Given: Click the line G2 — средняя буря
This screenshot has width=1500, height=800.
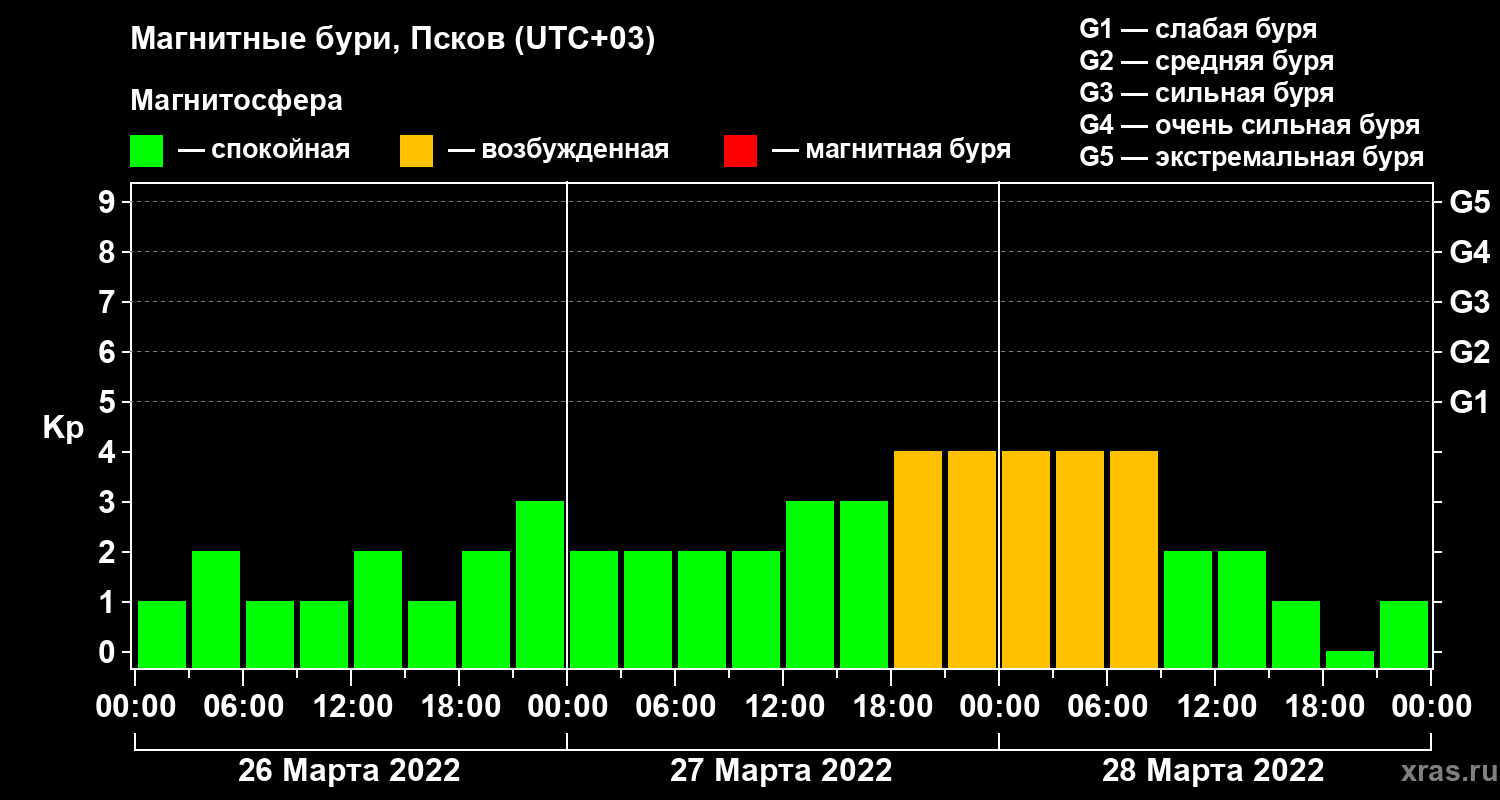Looking at the screenshot, I should [x=1206, y=61].
